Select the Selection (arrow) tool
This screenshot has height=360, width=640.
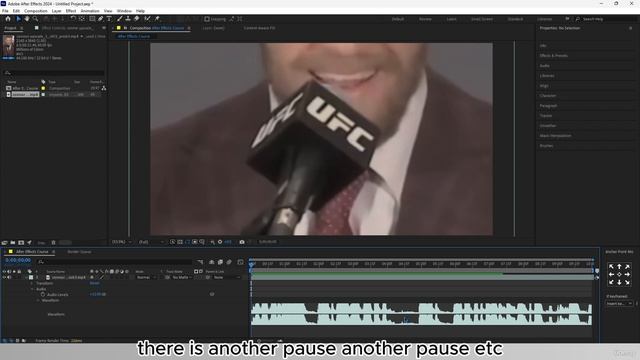(18, 19)
